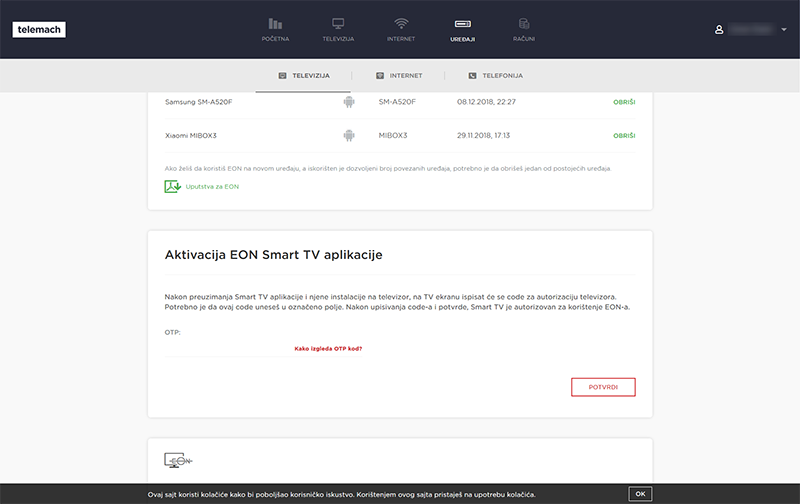Open the Računi nav icon
The width and height of the screenshot is (800, 504).
524,30
